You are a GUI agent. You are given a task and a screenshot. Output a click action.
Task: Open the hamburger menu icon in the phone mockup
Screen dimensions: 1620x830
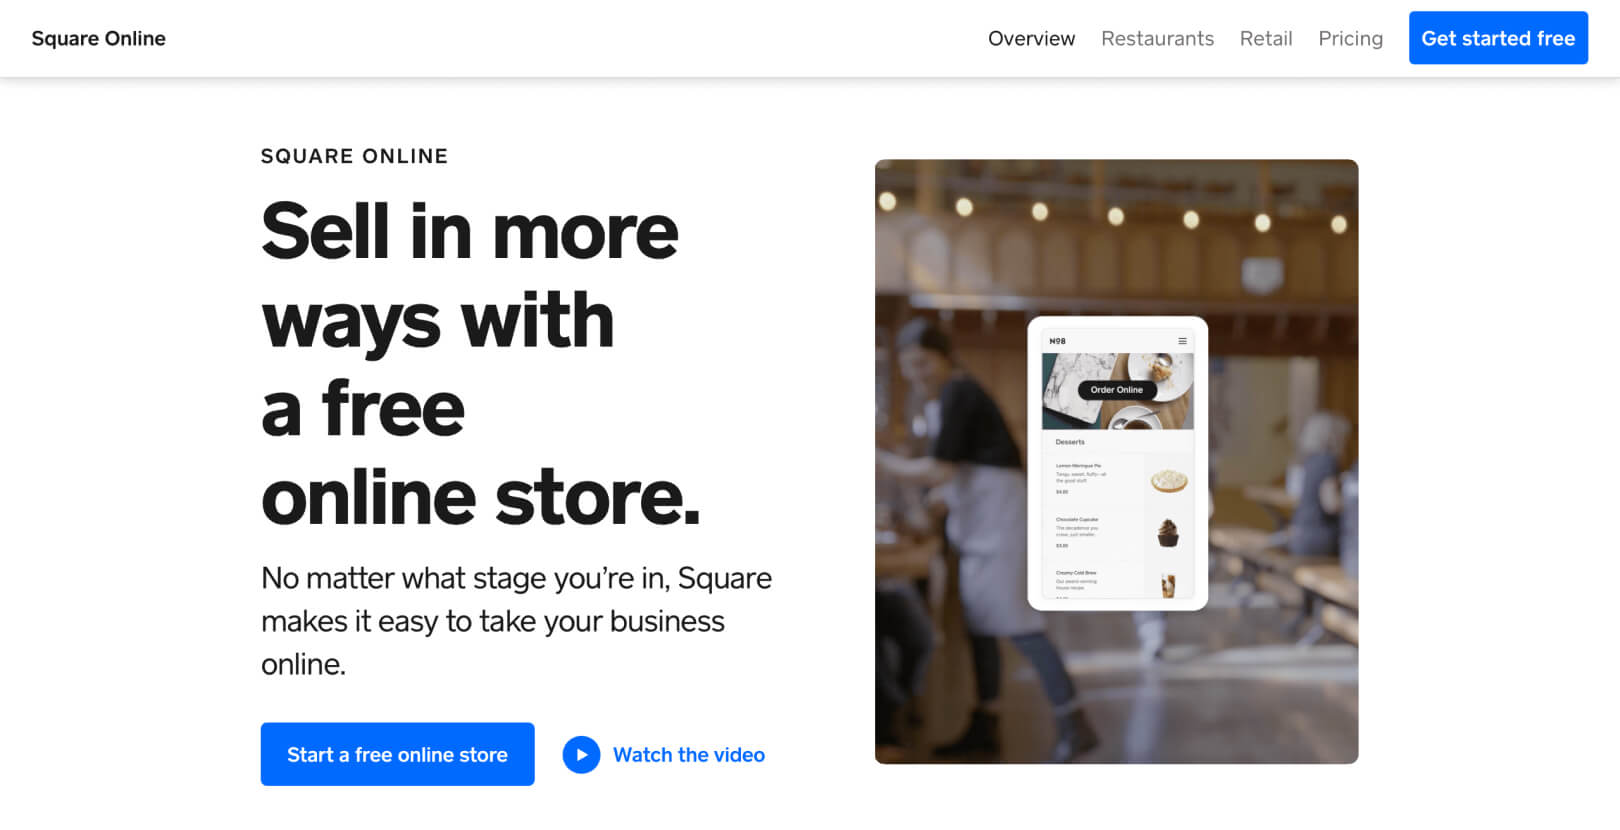click(x=1182, y=341)
